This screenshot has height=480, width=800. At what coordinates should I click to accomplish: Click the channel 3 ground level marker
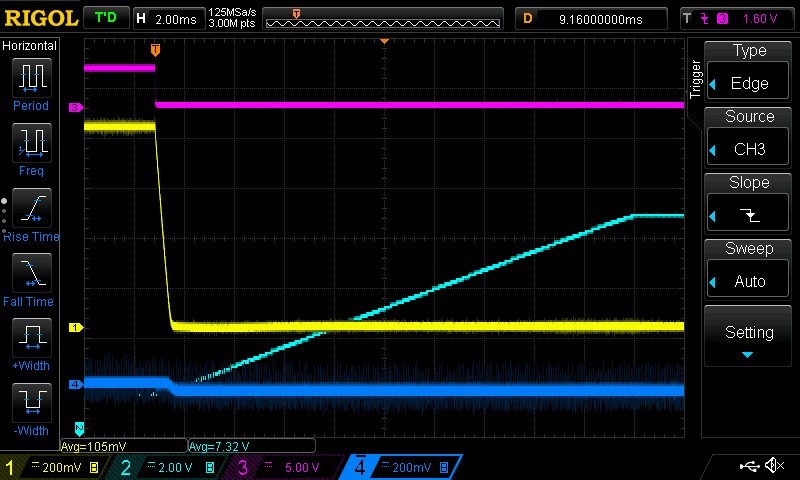(76, 108)
